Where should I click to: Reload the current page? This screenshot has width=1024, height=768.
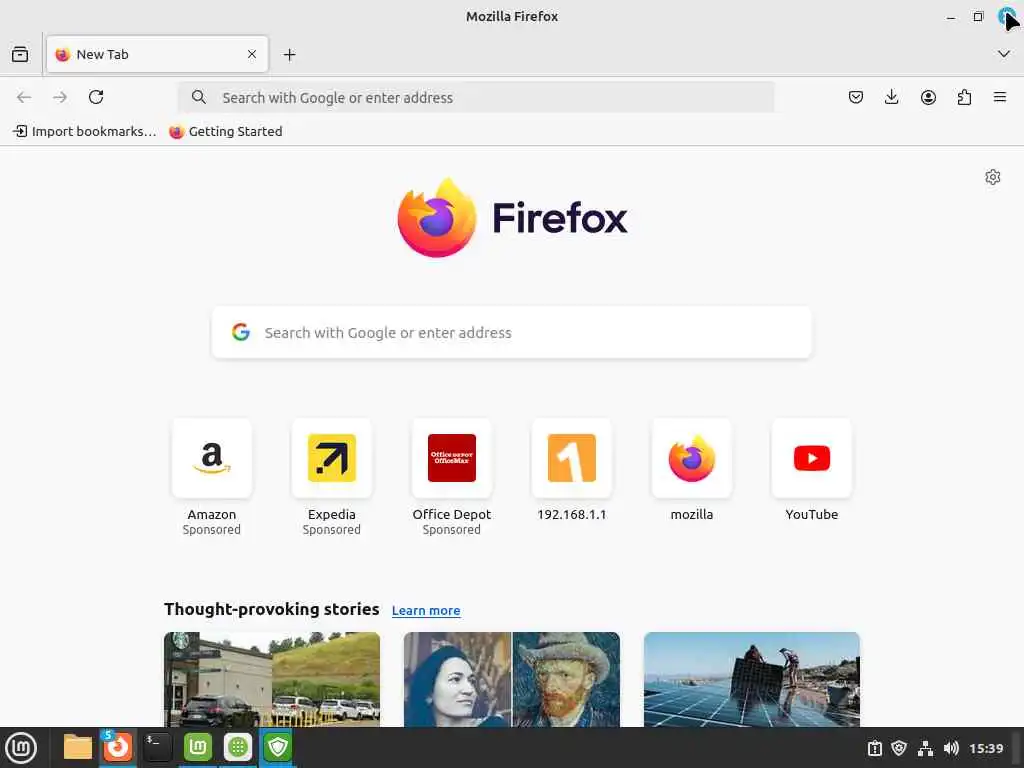tap(96, 97)
